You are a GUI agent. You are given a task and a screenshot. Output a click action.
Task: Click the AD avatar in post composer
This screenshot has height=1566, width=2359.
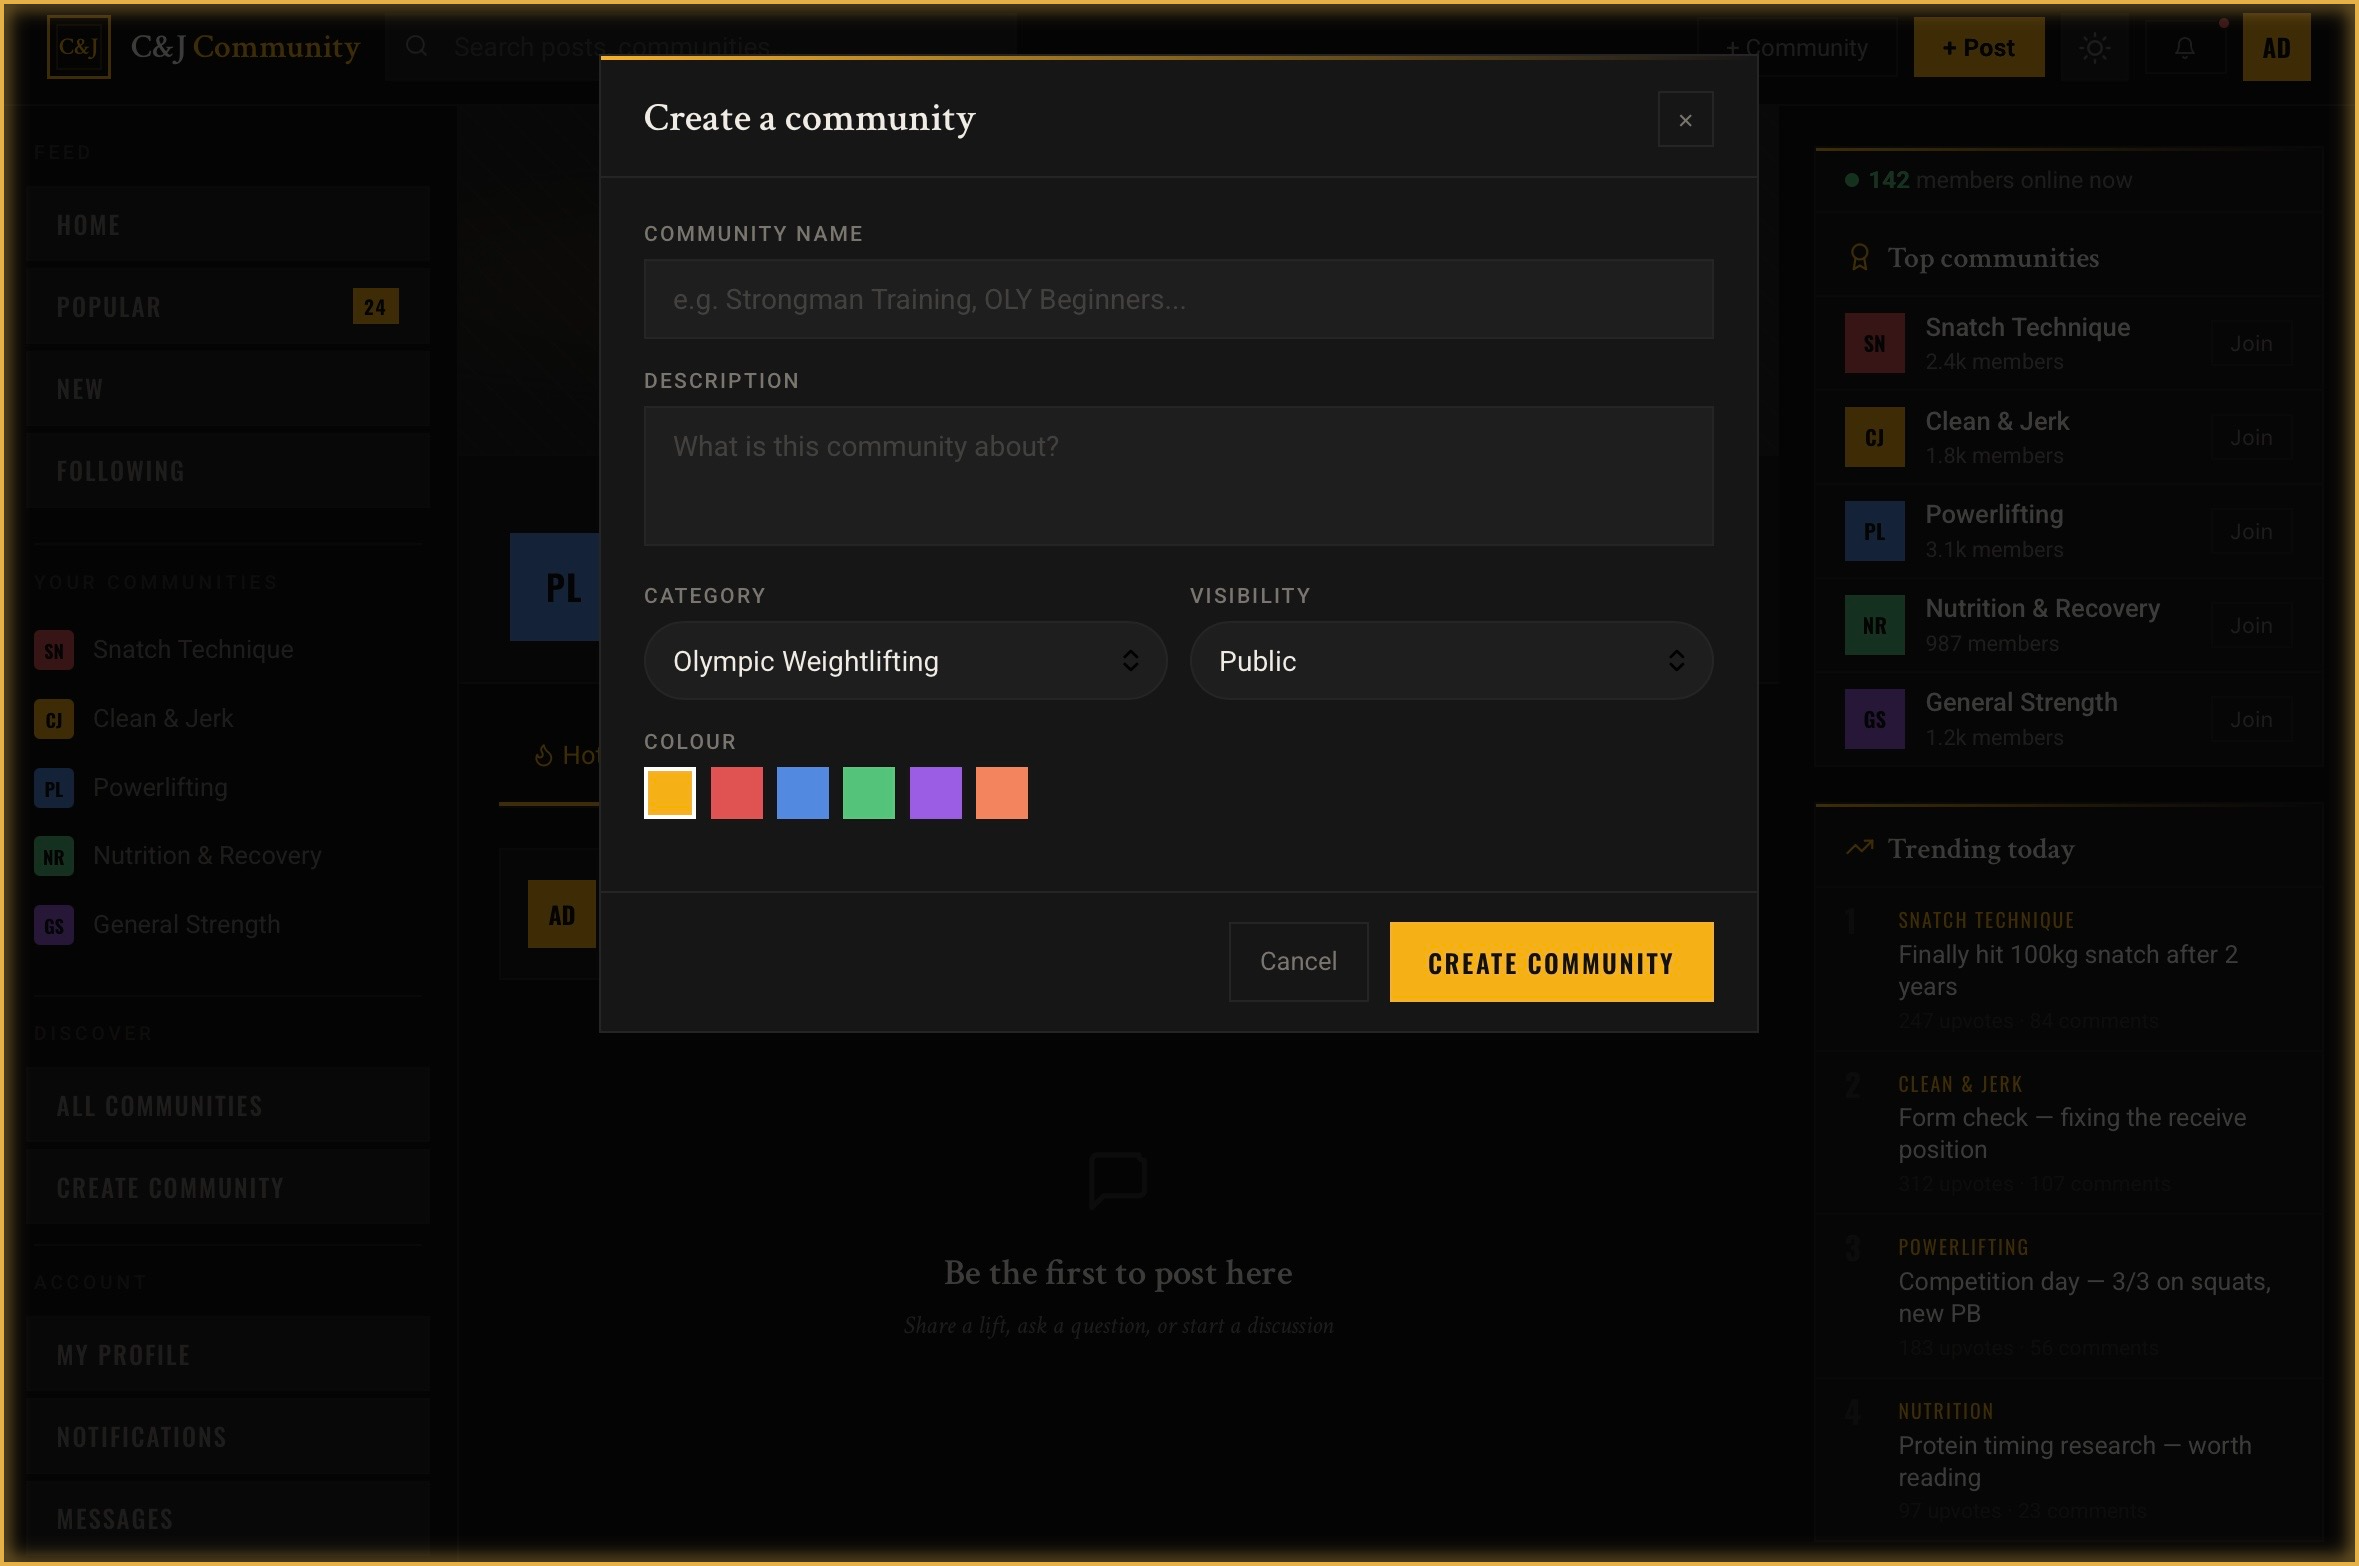pyautogui.click(x=562, y=915)
